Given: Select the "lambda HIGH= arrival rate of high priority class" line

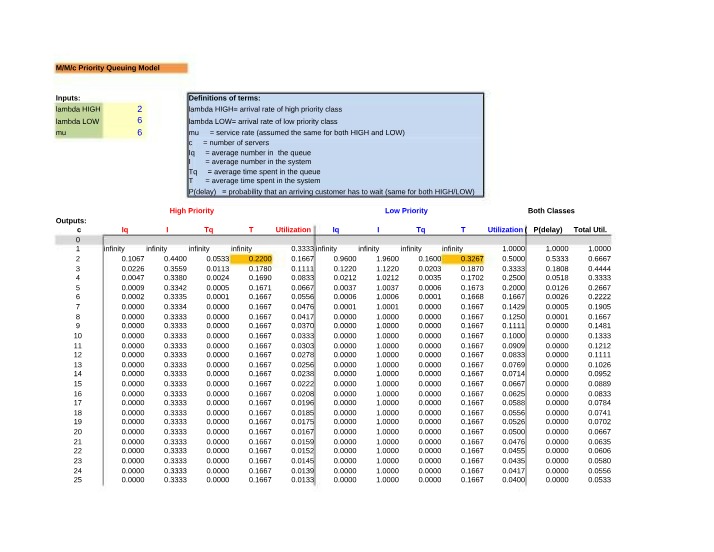Looking at the screenshot, I should [x=265, y=109].
